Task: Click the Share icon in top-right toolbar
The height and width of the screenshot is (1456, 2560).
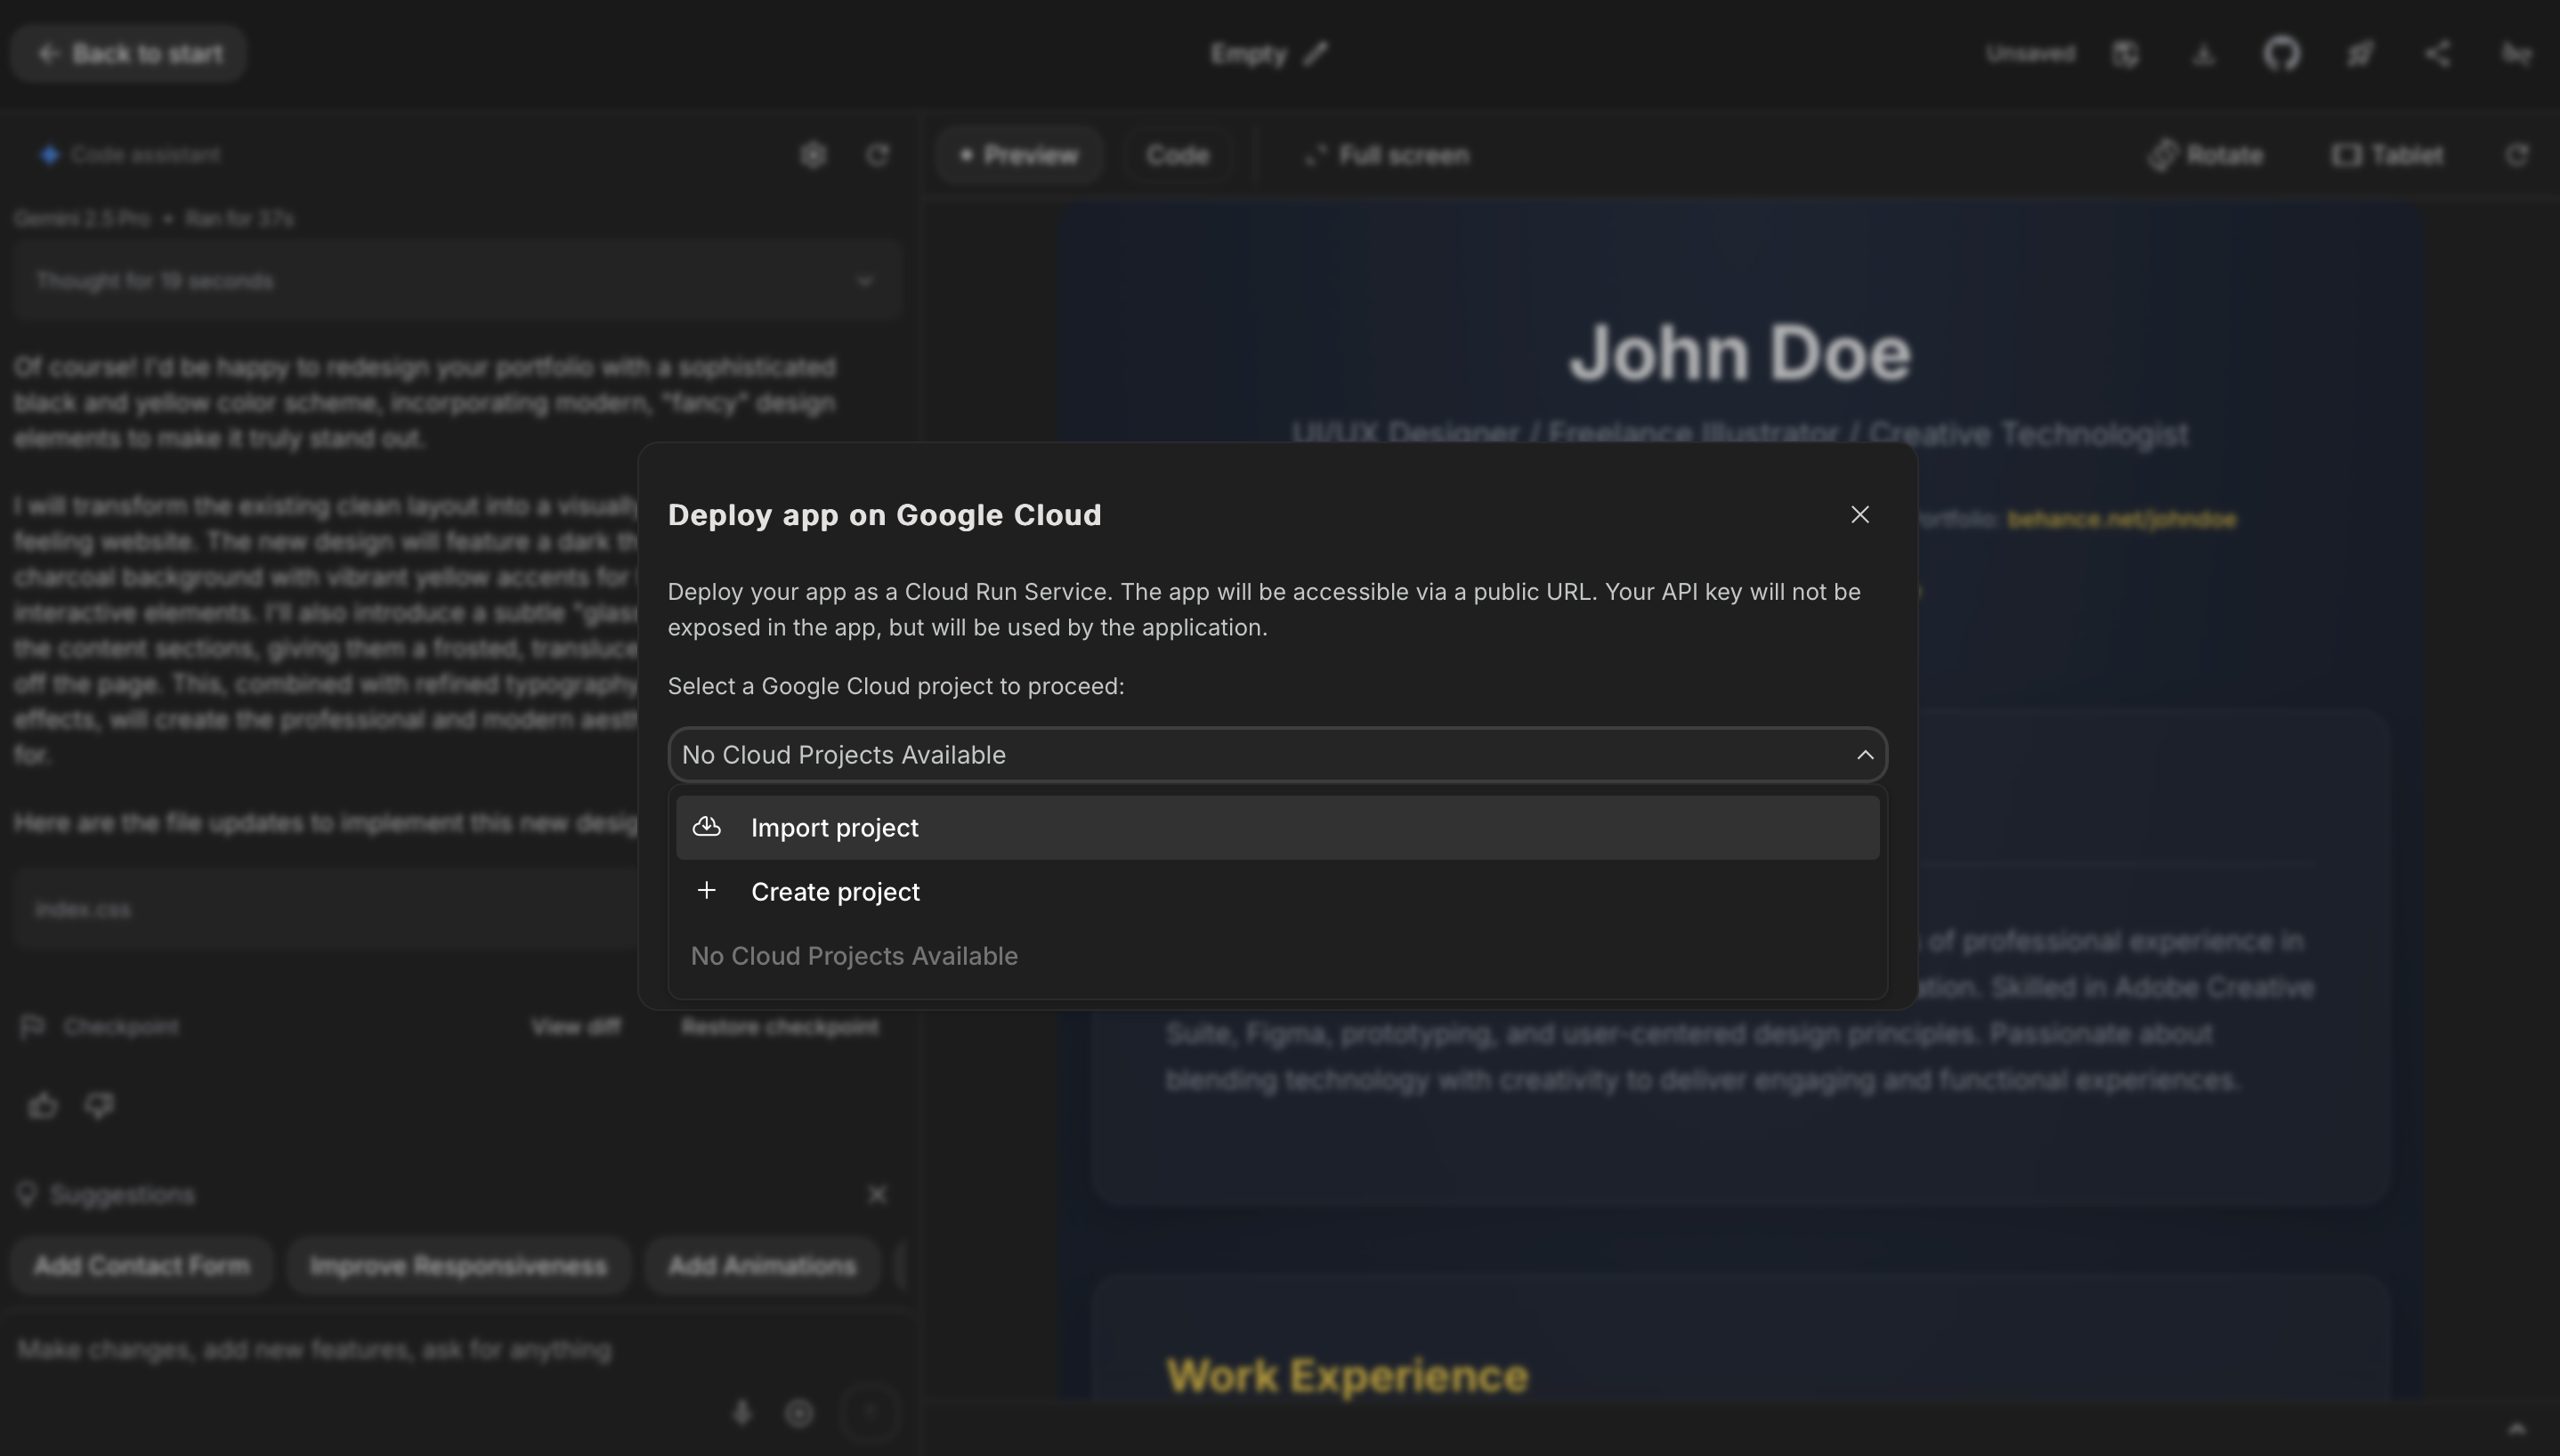Action: [x=2437, y=54]
